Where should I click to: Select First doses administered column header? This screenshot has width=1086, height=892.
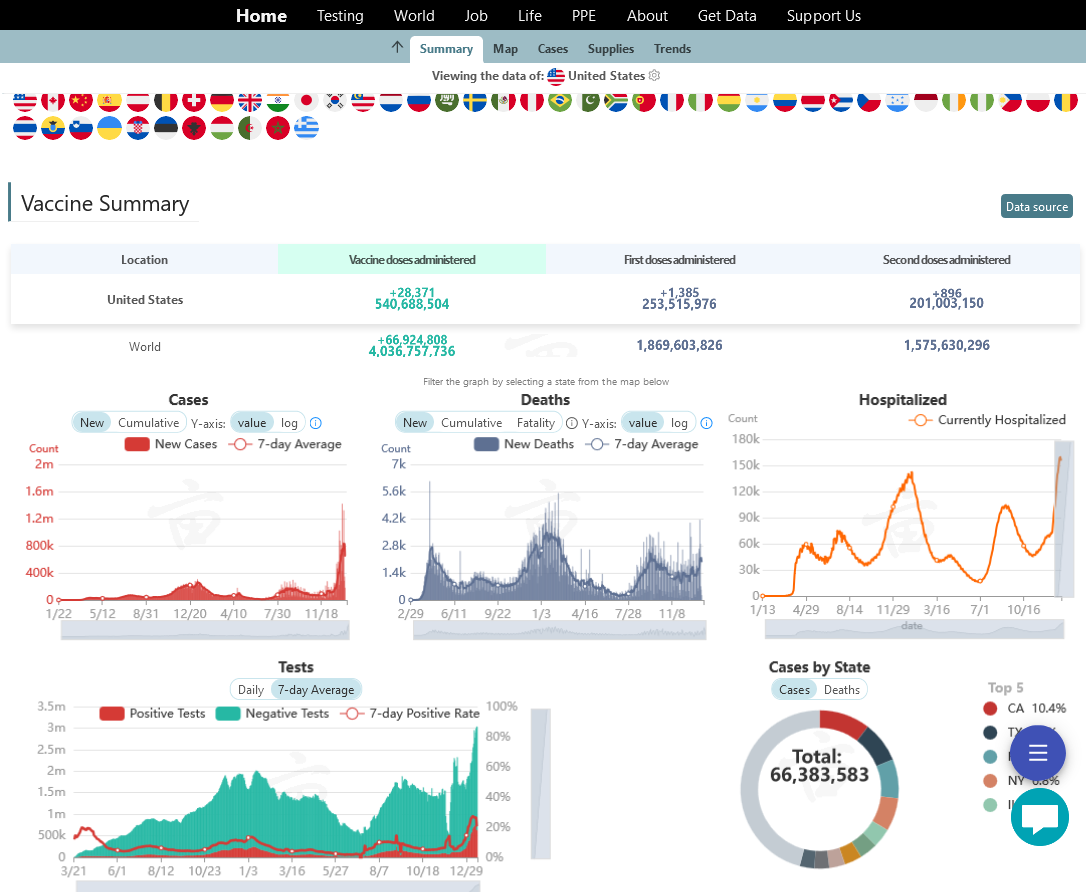point(679,260)
